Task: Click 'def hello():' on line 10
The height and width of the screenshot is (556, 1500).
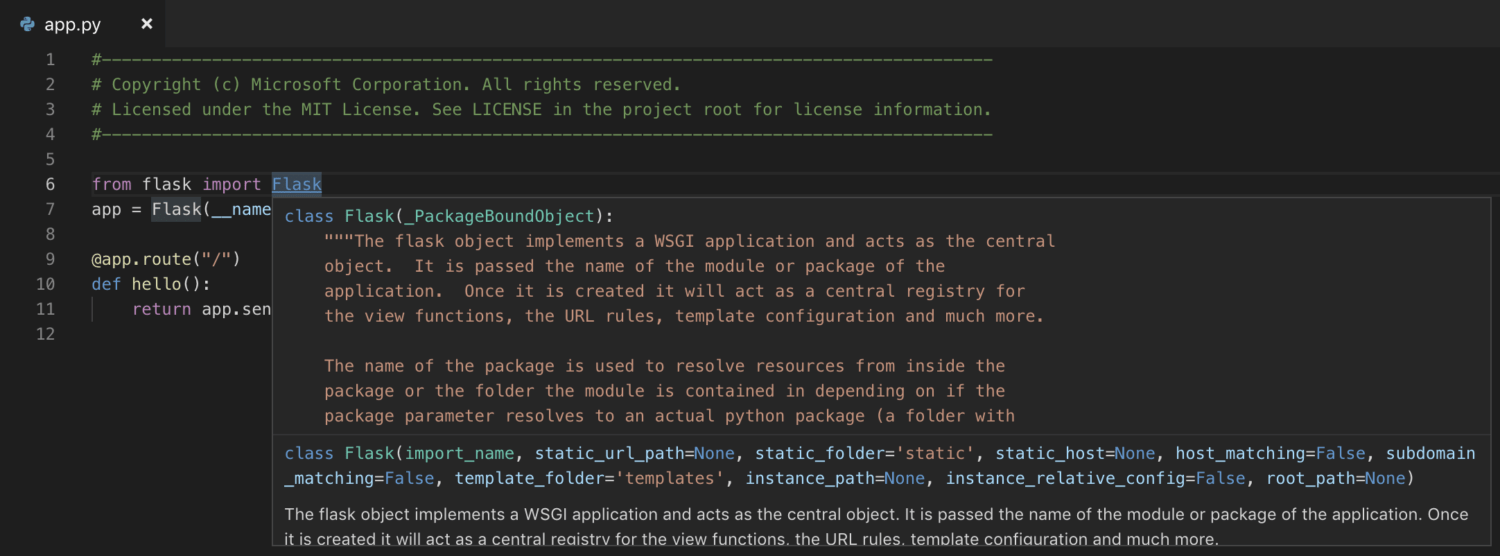Action: (151, 284)
